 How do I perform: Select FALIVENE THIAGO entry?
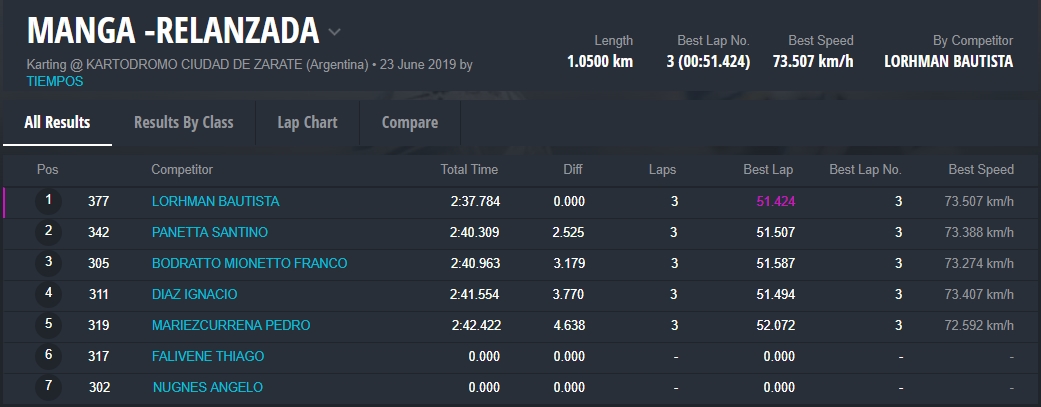[x=206, y=356]
